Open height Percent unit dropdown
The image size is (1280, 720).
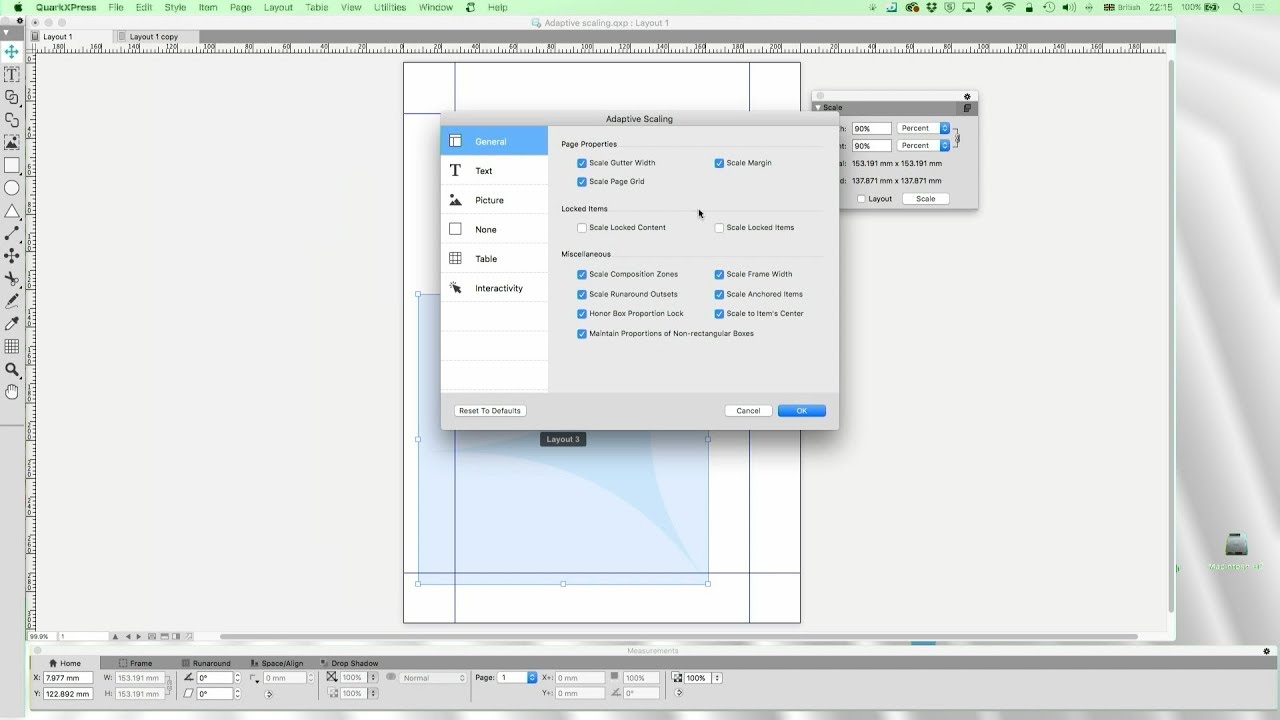pyautogui.click(x=923, y=146)
